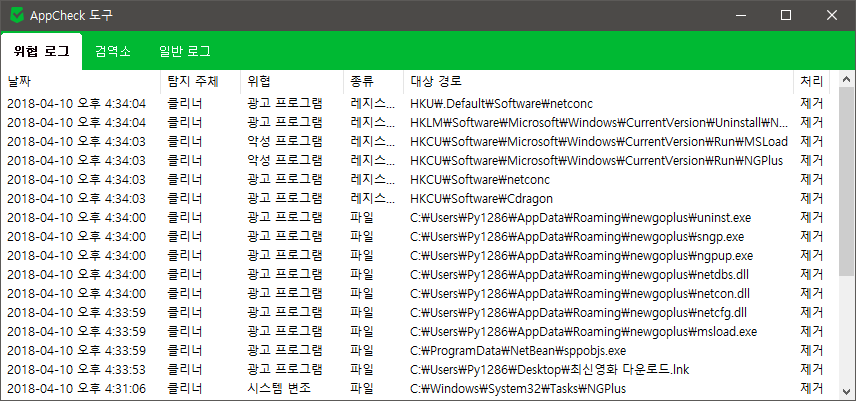This screenshot has height=401, width=856.
Task: Click 제거 in the Tasks\NGPlus row
Action: point(811,388)
